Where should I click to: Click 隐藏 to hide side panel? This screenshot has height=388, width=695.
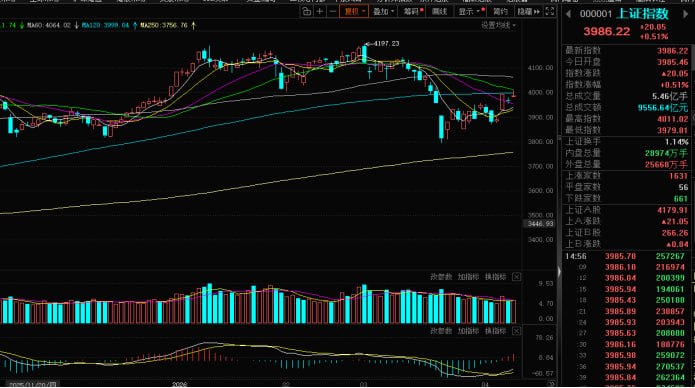click(x=528, y=12)
